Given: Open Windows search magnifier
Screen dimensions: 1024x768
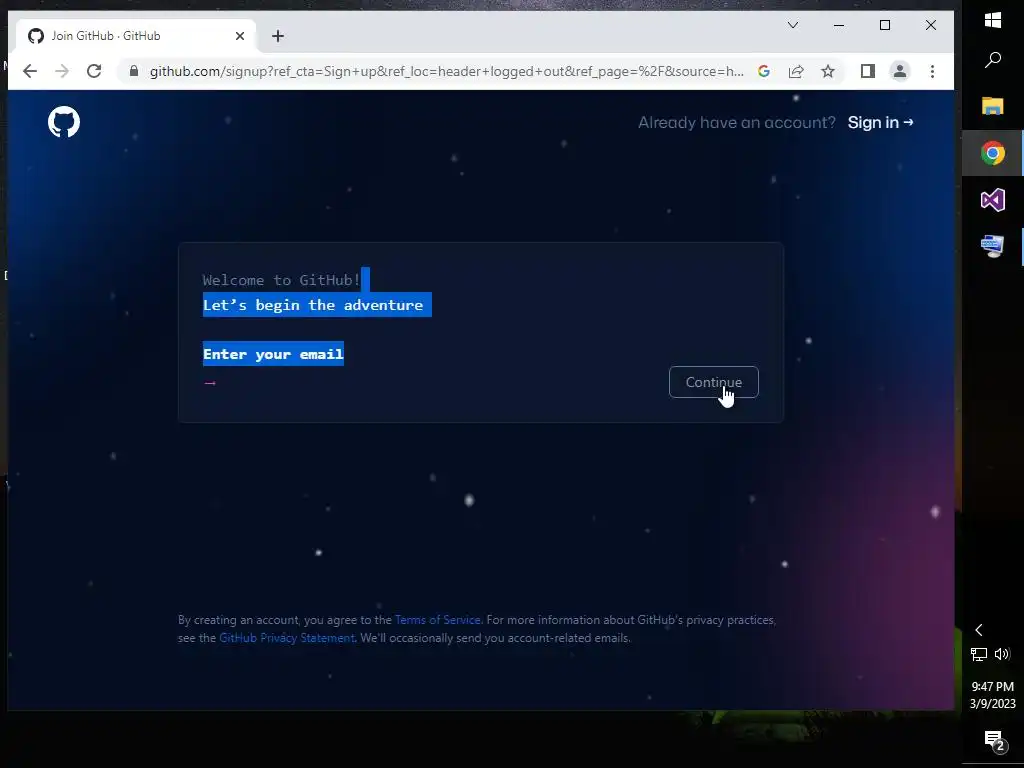Looking at the screenshot, I should pyautogui.click(x=993, y=60).
